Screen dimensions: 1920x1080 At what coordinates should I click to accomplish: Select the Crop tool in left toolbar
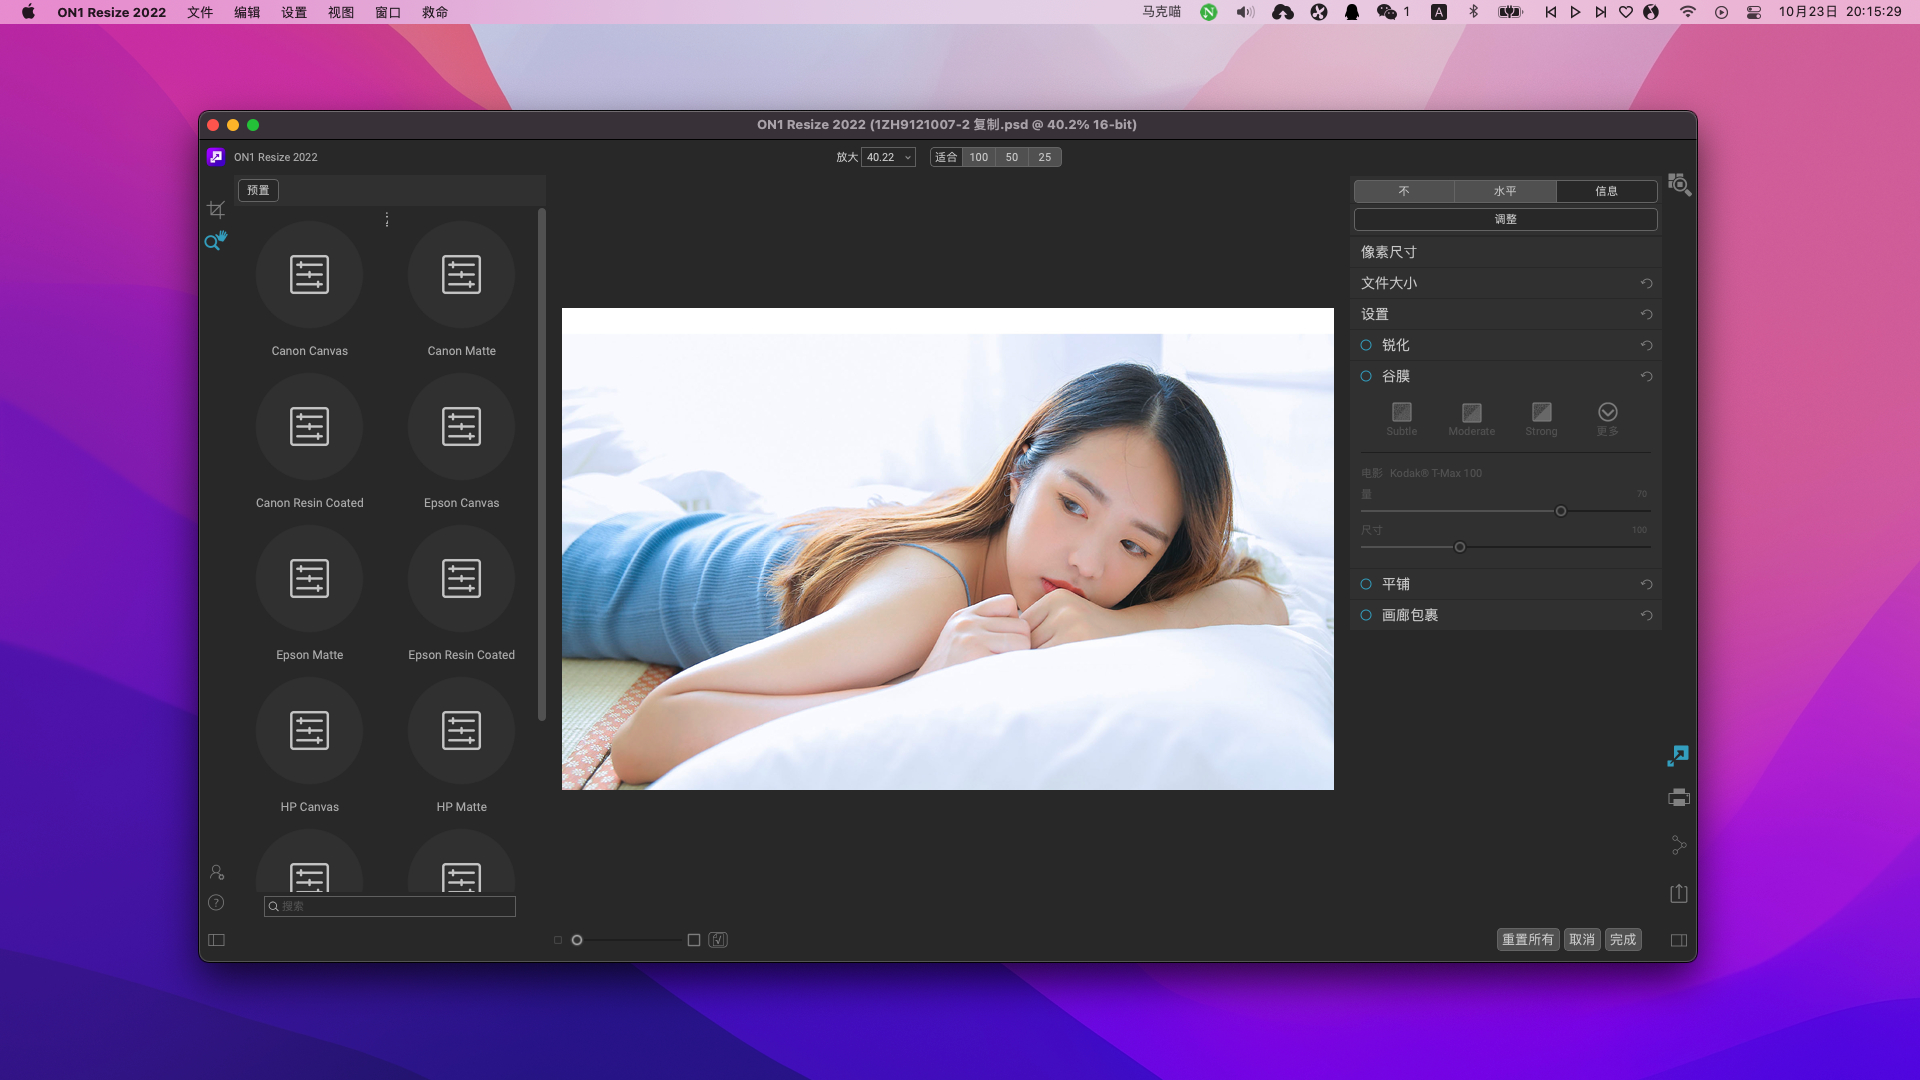(216, 210)
